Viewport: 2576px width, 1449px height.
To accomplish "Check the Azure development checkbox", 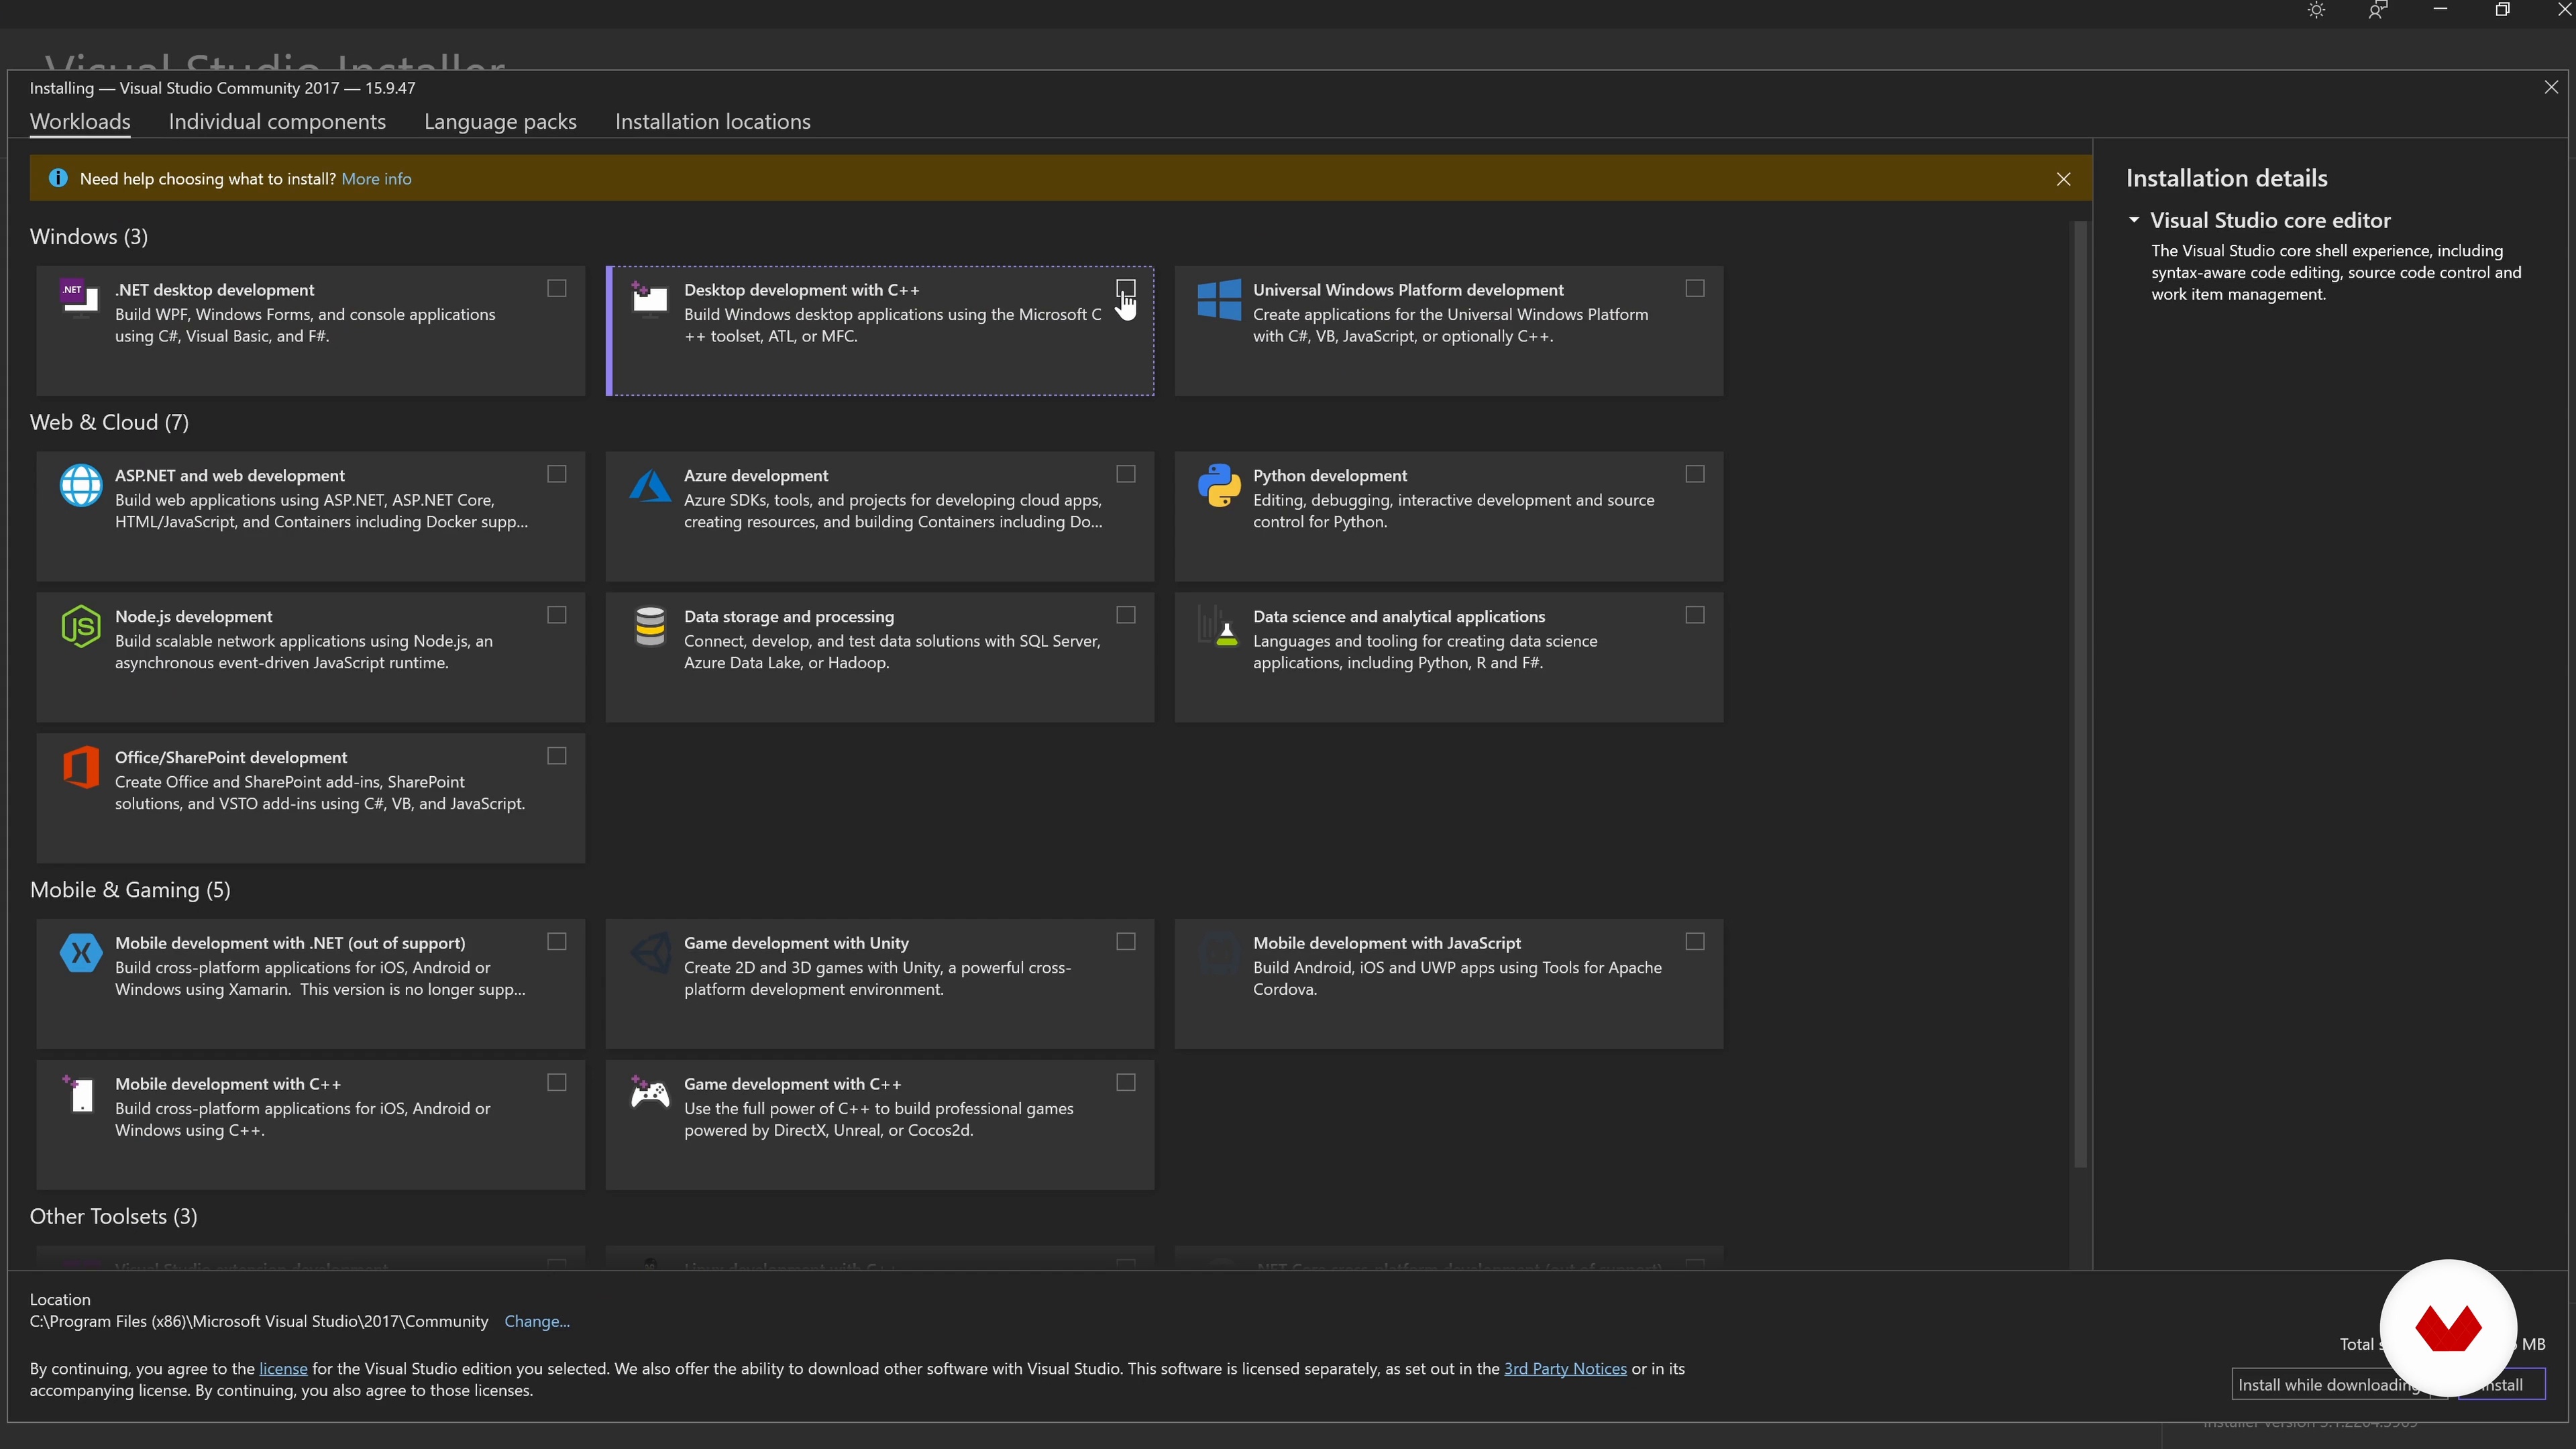I will click(1126, 474).
